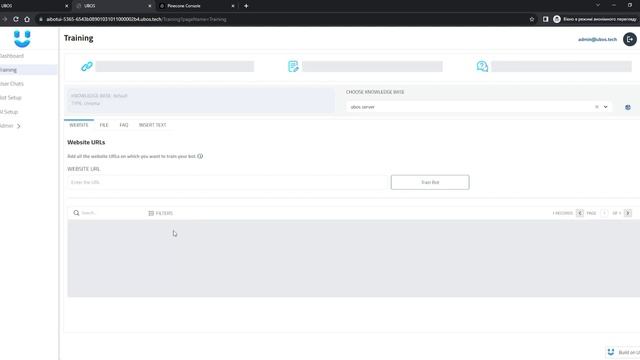Click the browser address bar URL
Viewport: 640px width, 360px height.
tap(136, 19)
